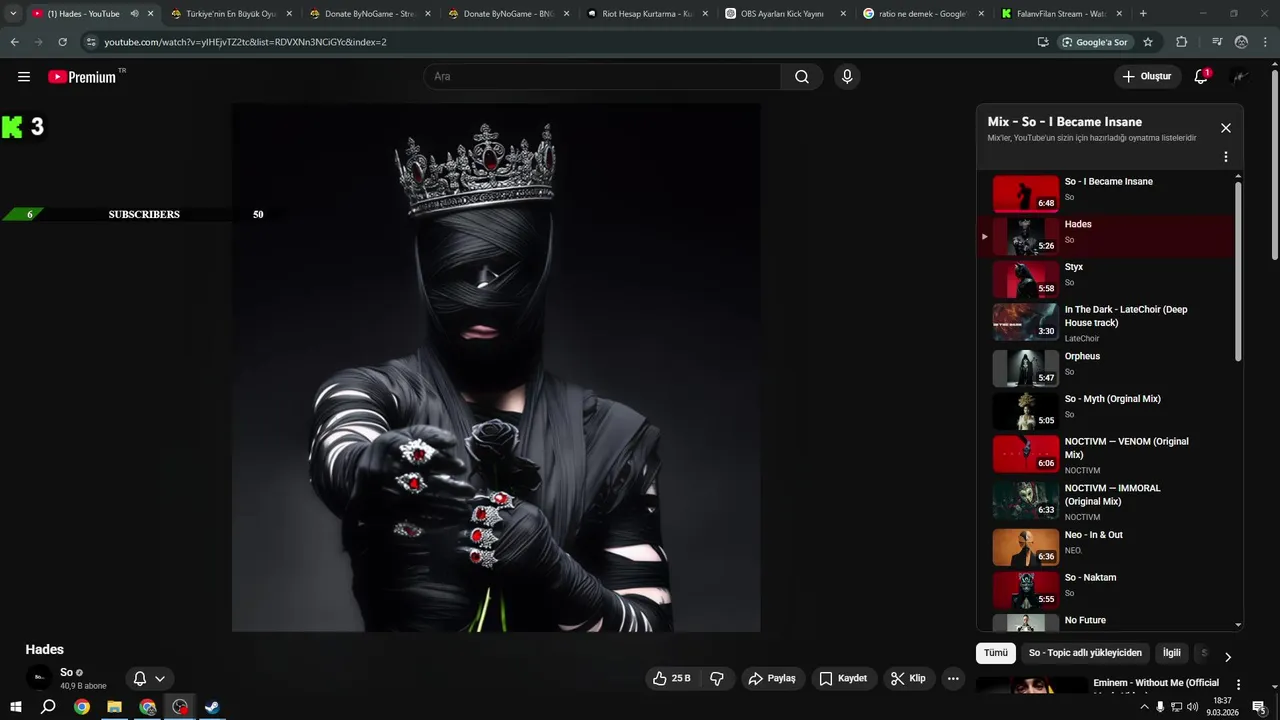Switch to FalanvFilan Stream tab
This screenshot has height=720, width=1280.
(1063, 14)
